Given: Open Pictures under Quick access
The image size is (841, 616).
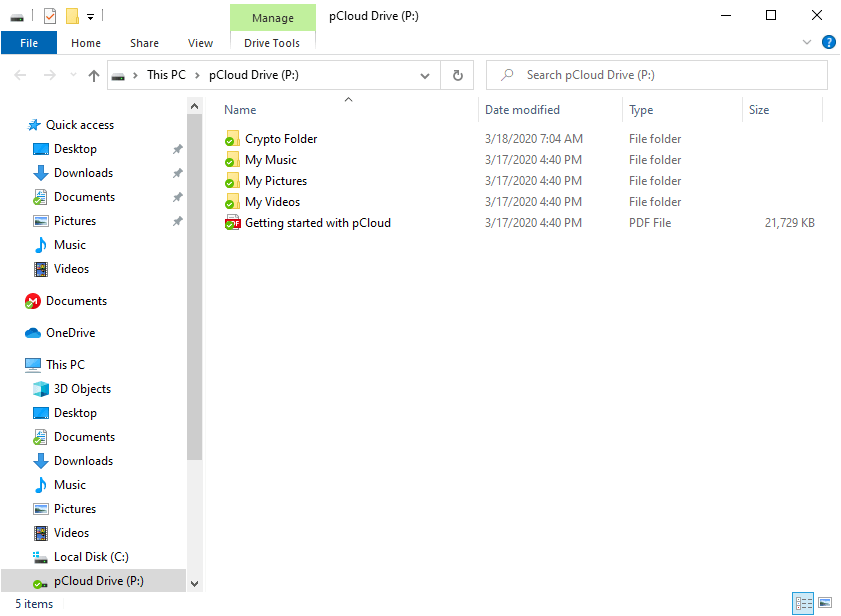Looking at the screenshot, I should pyautogui.click(x=75, y=221).
